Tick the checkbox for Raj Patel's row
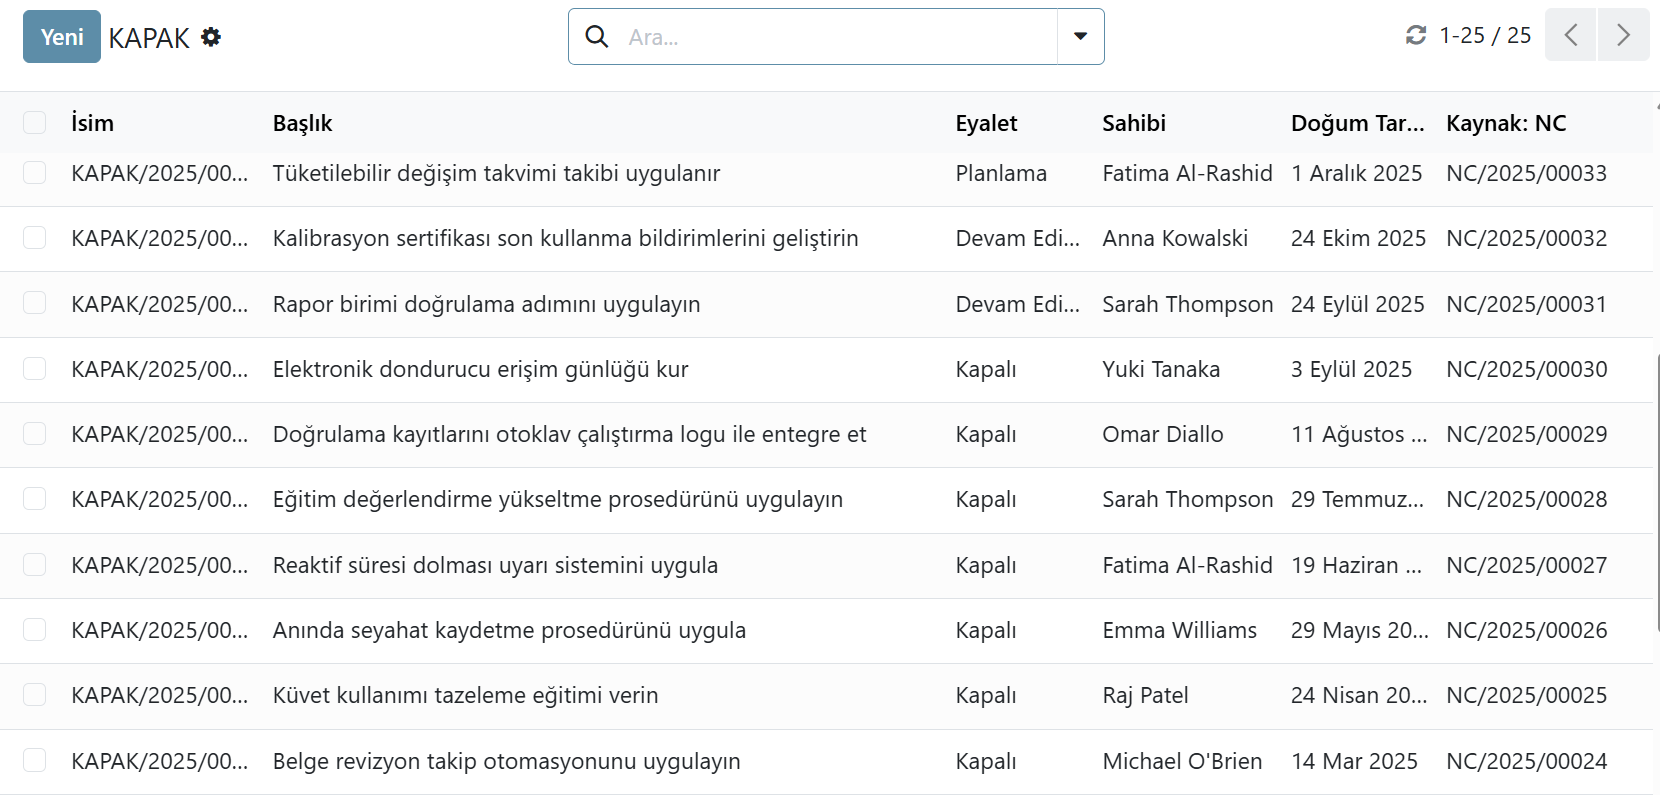Viewport: 1660px width, 795px height. tap(35, 695)
